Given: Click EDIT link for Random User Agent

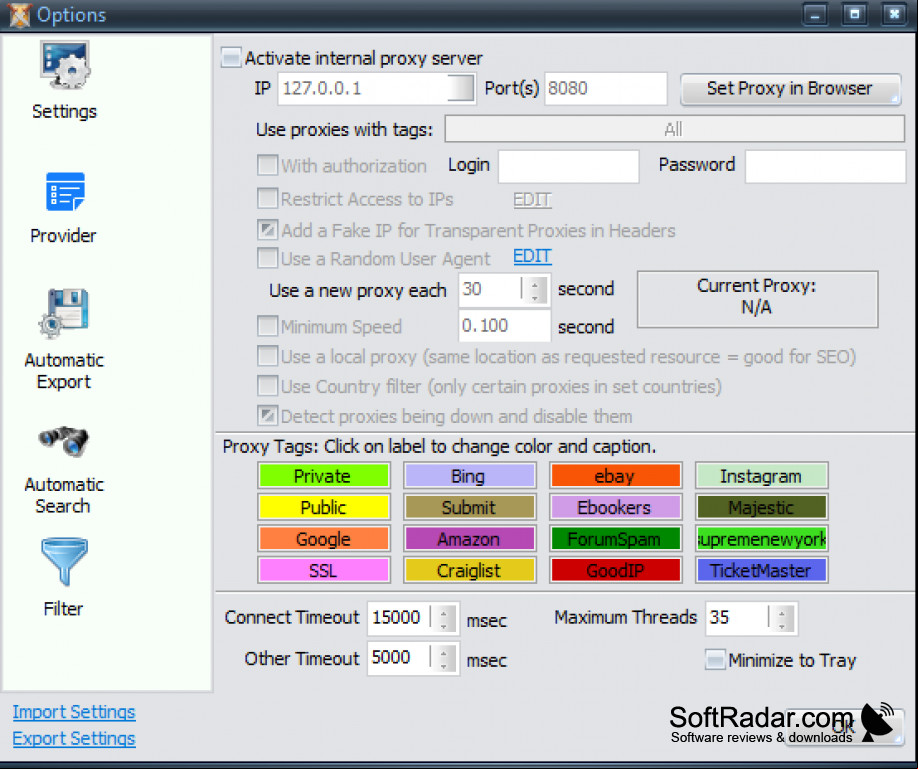Looking at the screenshot, I should coord(532,256).
